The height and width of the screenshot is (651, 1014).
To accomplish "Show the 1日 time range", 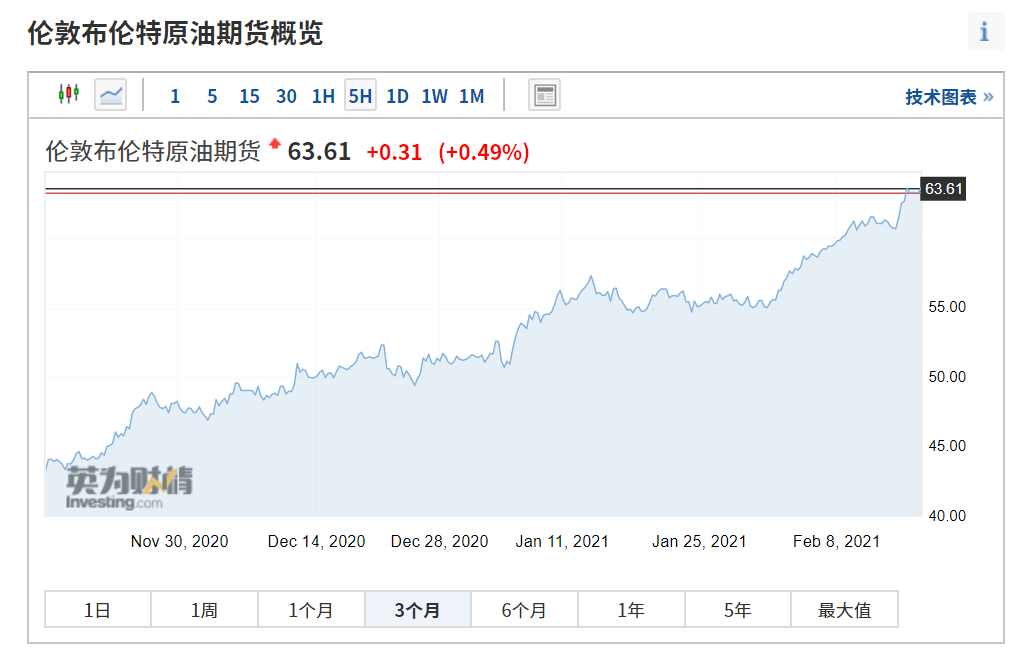I will [98, 609].
